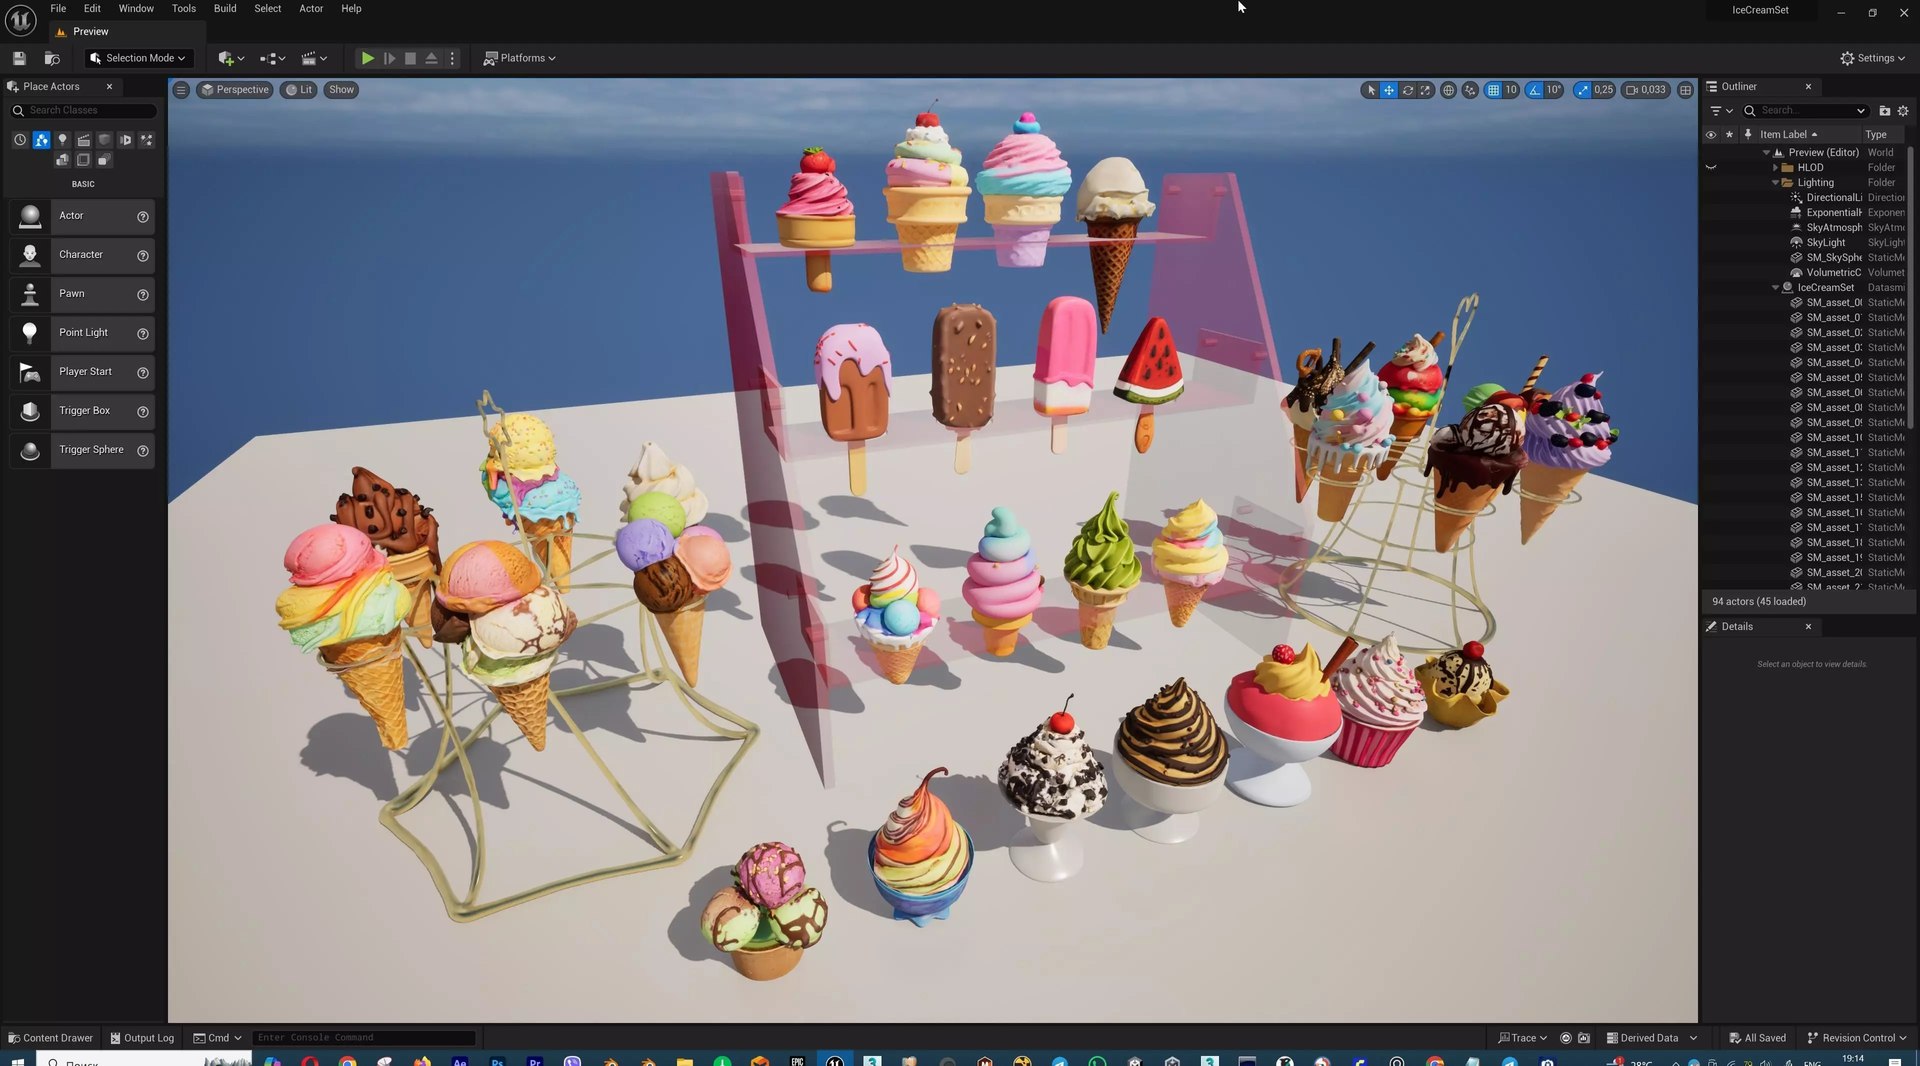The image size is (1920, 1066).
Task: Open the File menu
Action: pos(58,9)
